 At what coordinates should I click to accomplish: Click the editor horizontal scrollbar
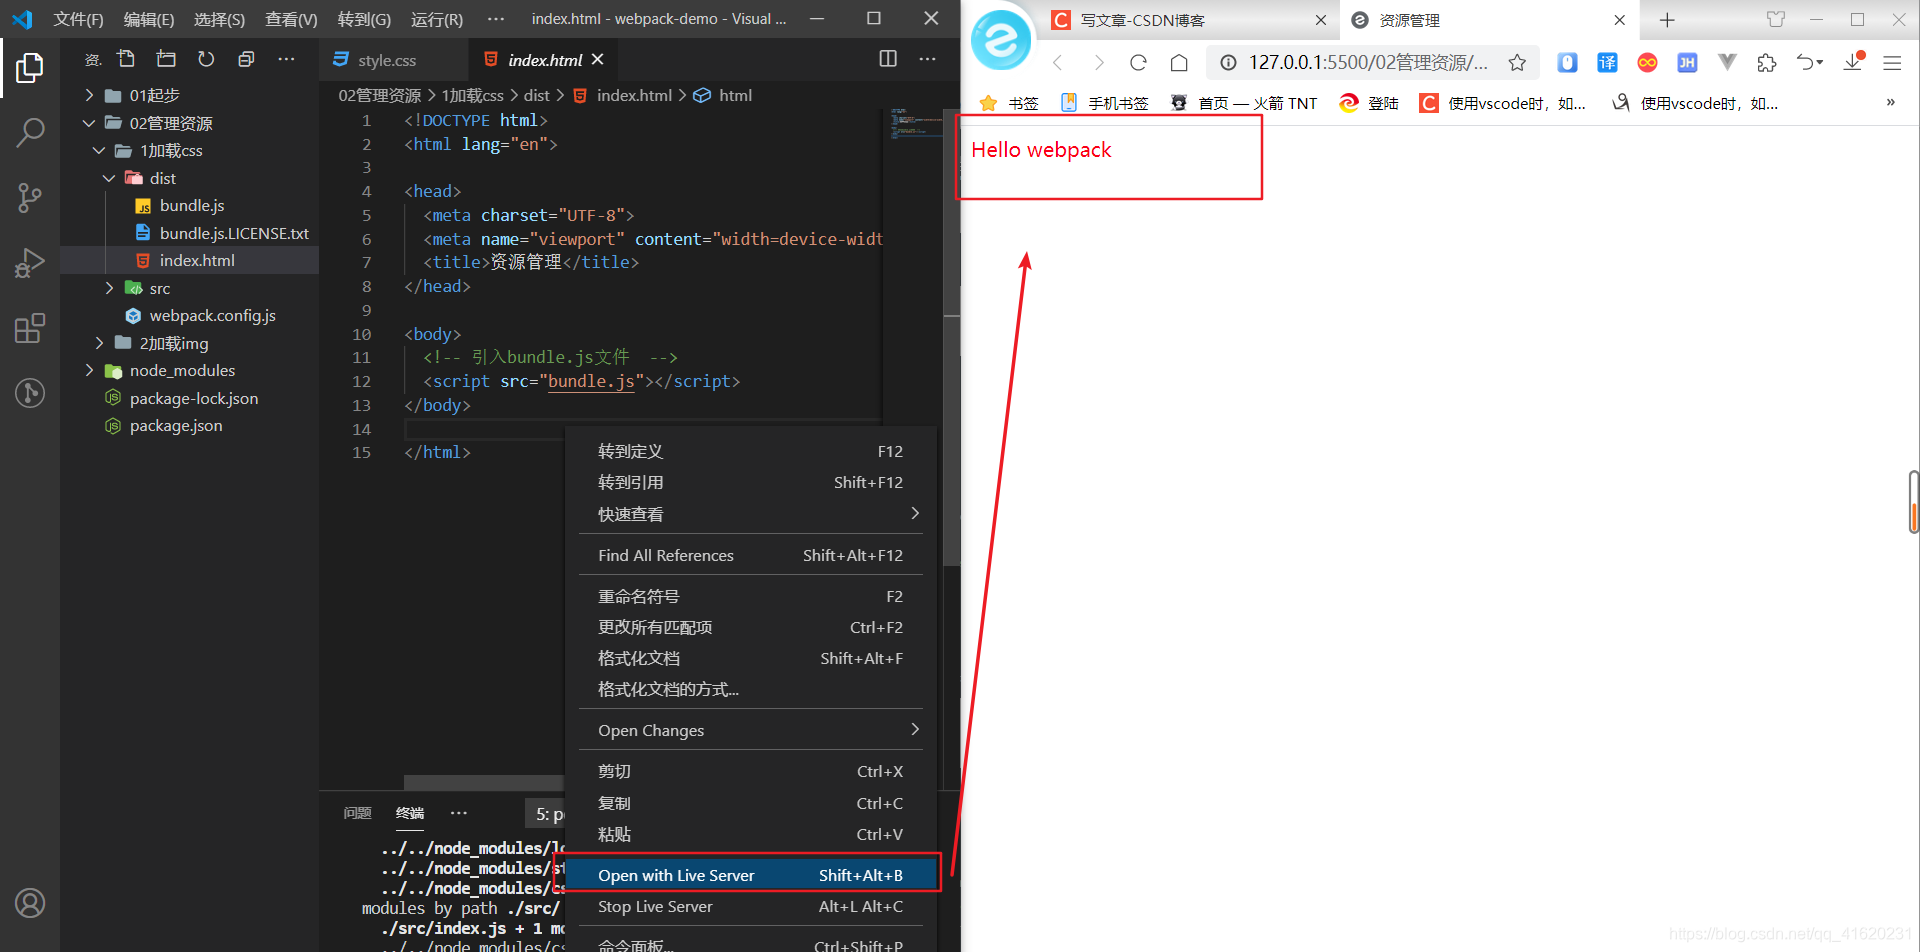pos(484,782)
